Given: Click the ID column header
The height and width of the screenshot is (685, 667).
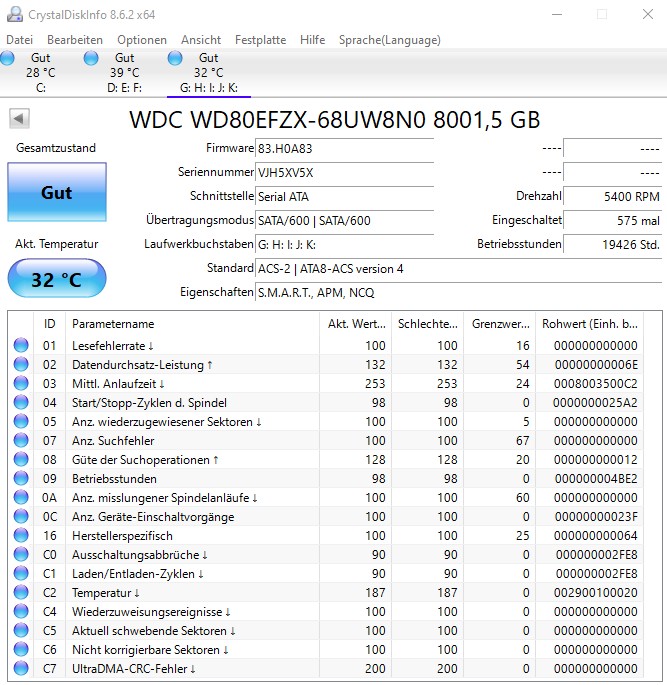Looking at the screenshot, I should 49,324.
